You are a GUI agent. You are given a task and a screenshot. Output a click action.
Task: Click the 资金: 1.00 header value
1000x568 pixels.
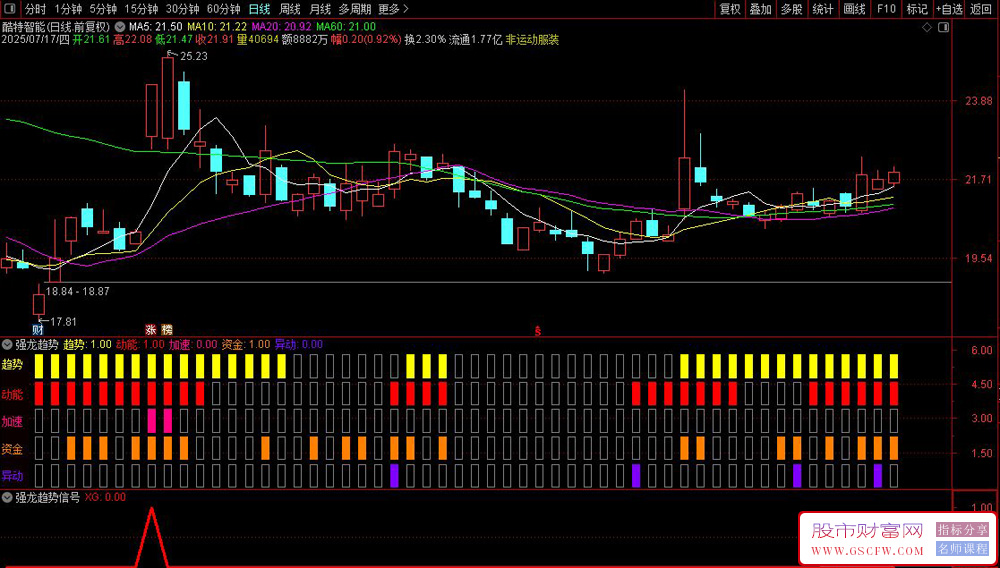246,345
